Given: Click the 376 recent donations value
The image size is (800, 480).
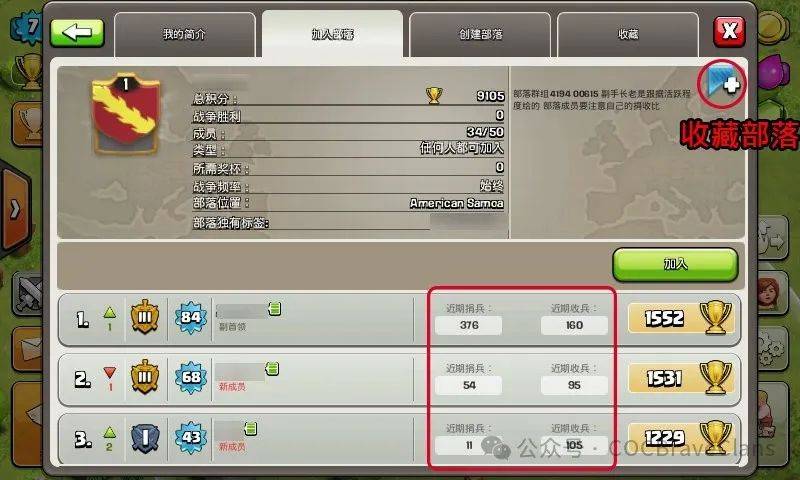Looking at the screenshot, I should (468, 325).
